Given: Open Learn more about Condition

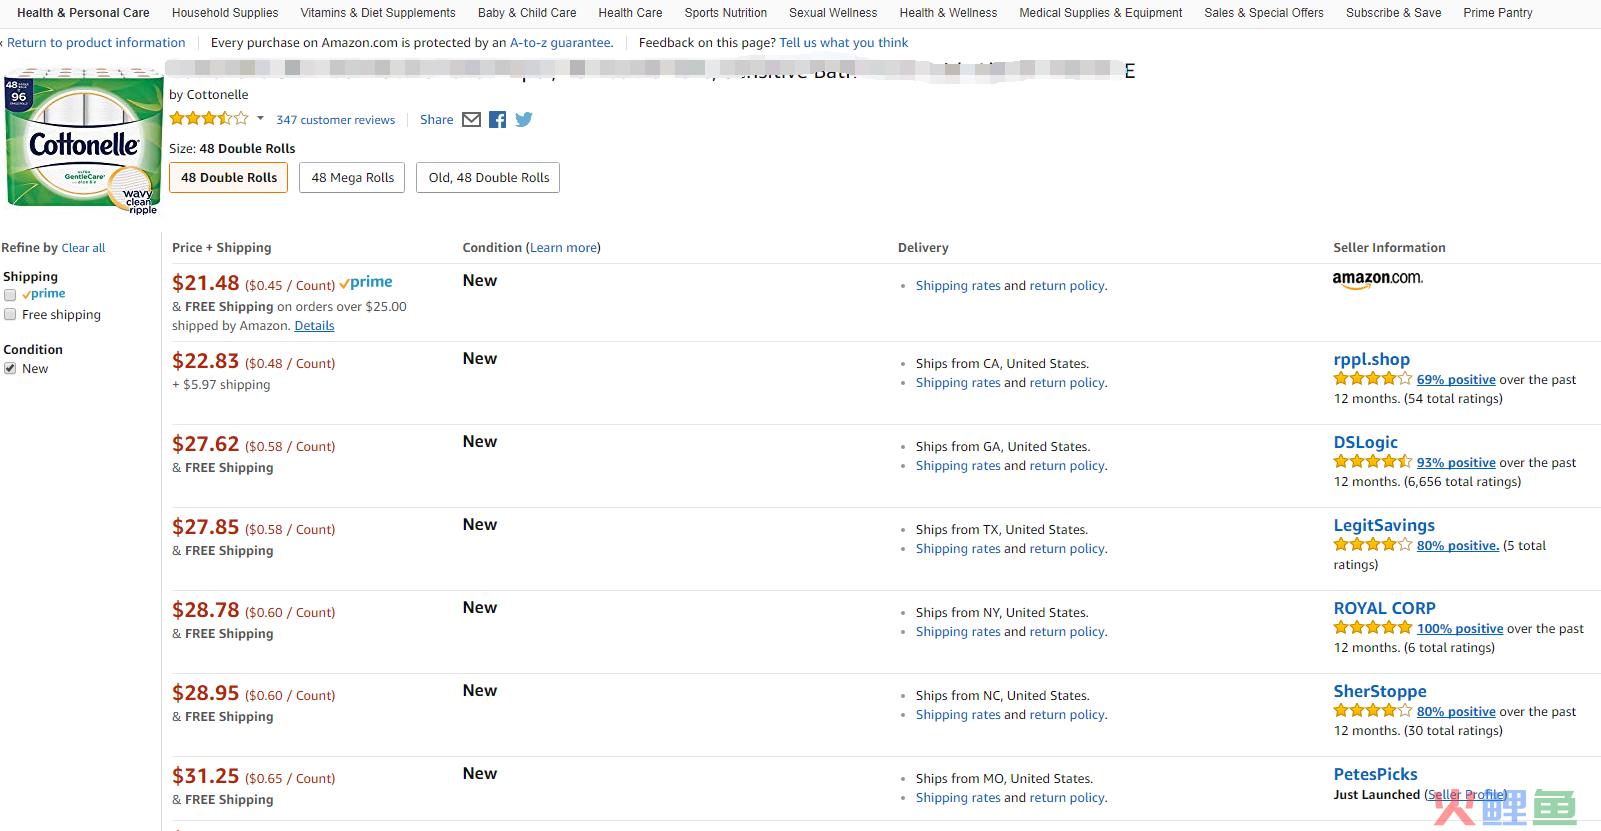Looking at the screenshot, I should pos(563,248).
